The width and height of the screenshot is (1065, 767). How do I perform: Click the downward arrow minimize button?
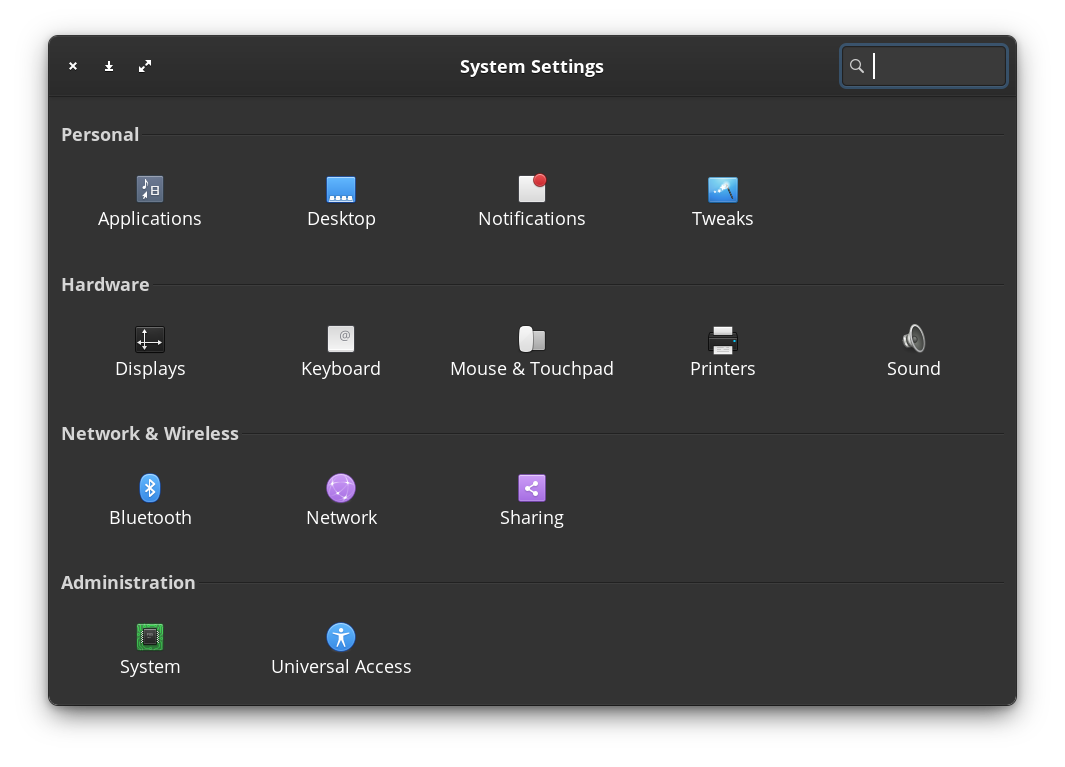click(x=109, y=66)
